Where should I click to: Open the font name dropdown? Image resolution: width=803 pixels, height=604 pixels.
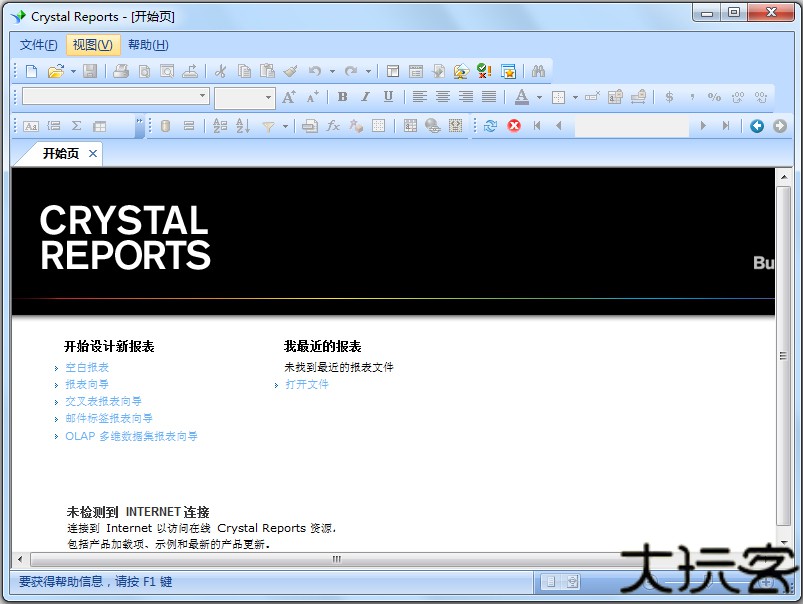click(x=203, y=97)
